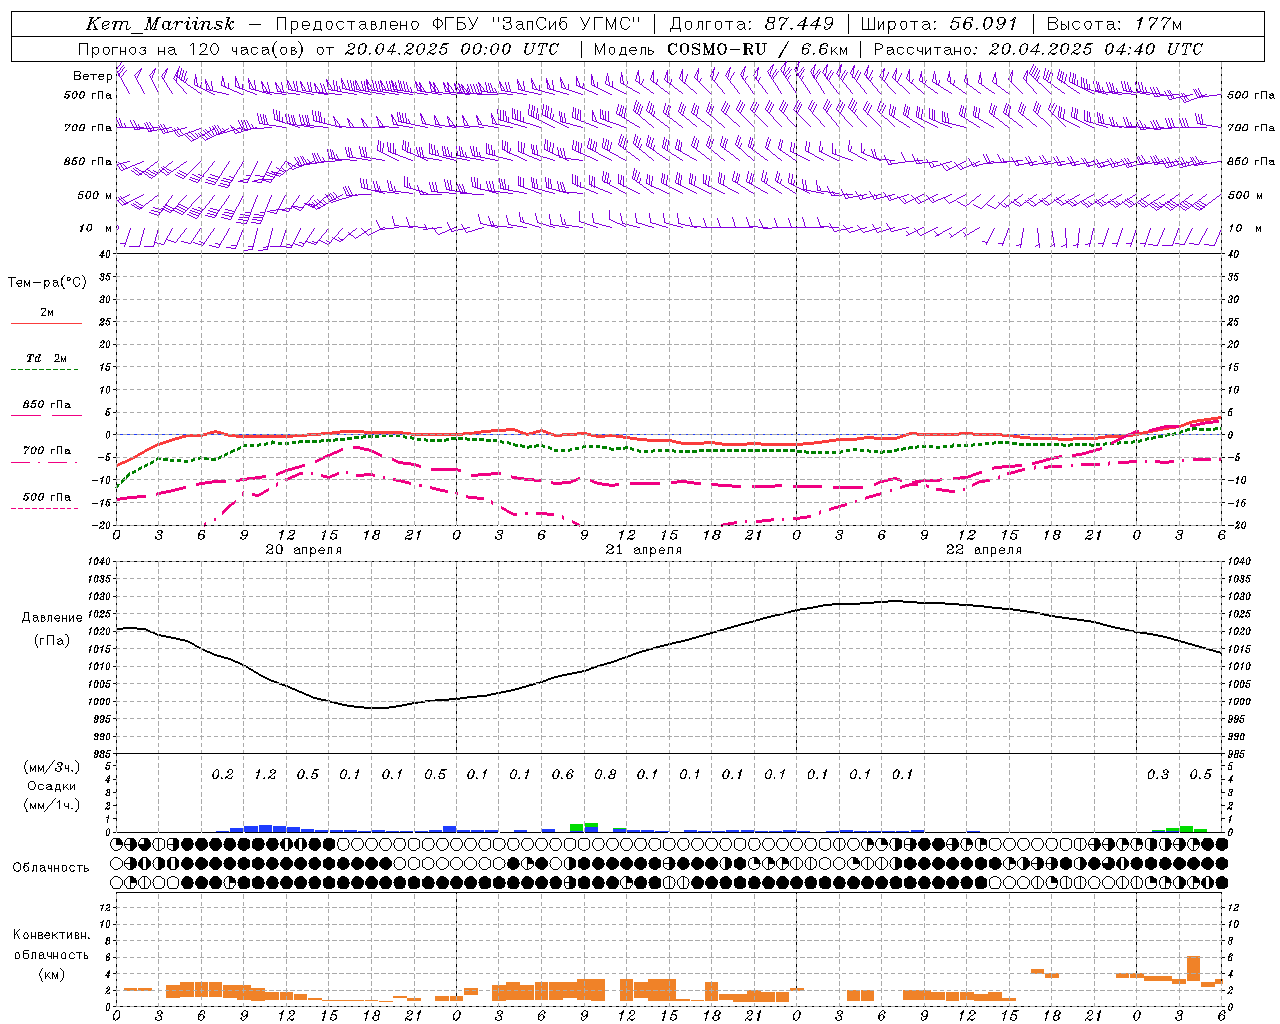Click the Осадки precipitation label
The width and height of the screenshot is (1280, 1024).
coord(51,786)
